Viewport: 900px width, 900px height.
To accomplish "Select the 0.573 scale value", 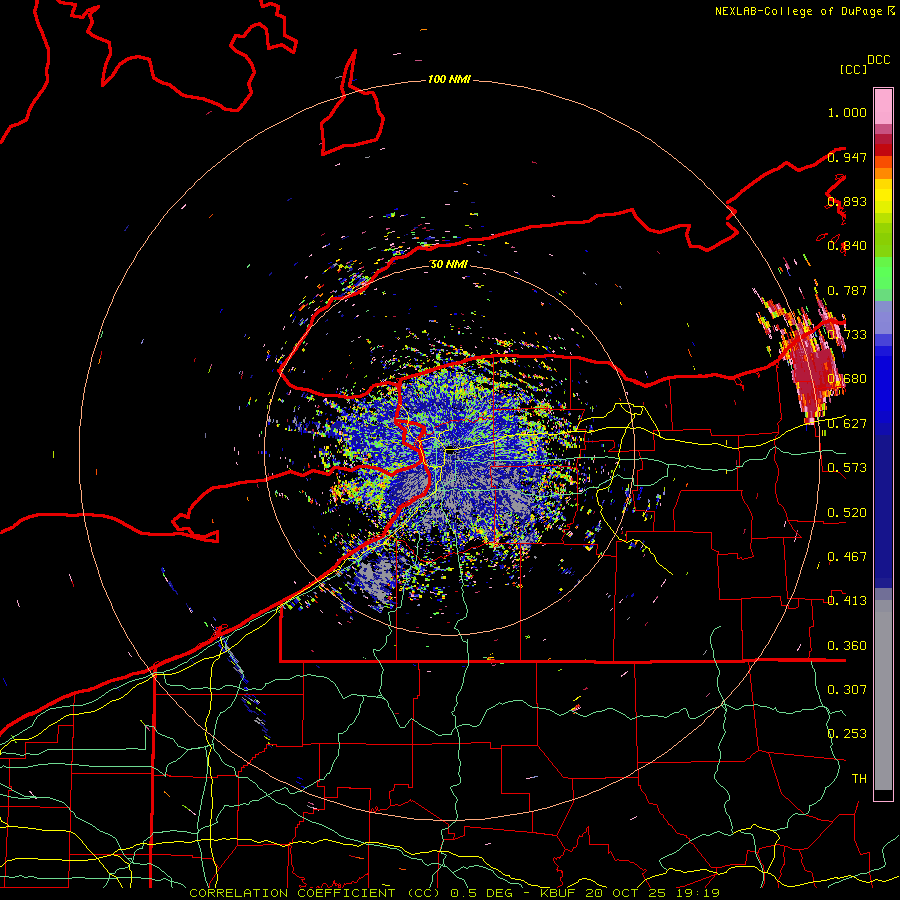I will coord(847,468).
